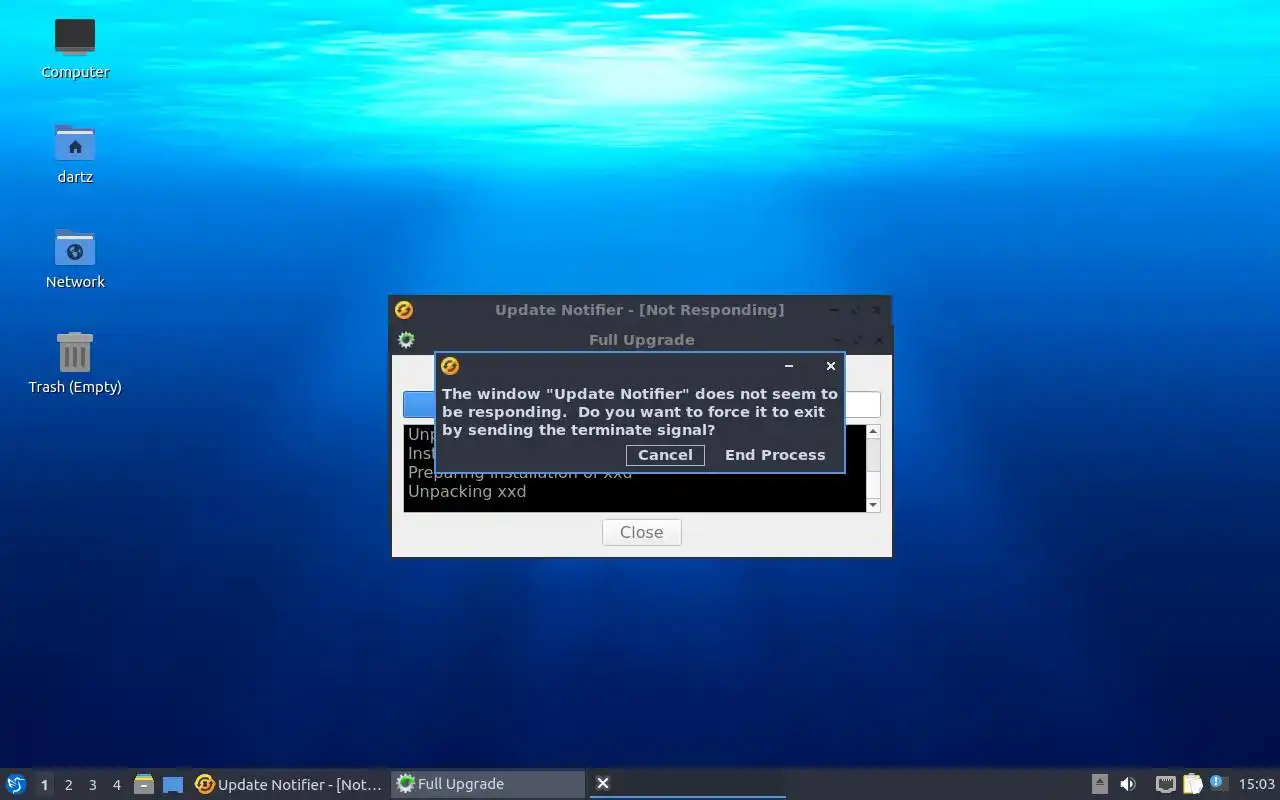The height and width of the screenshot is (800, 1280).
Task: Click the Close button in Full Upgrade window
Action: click(x=641, y=532)
